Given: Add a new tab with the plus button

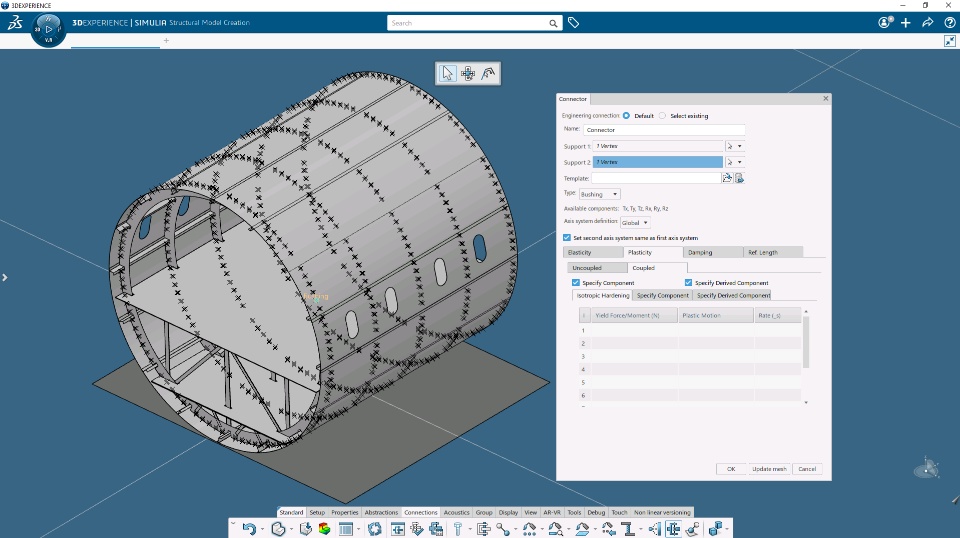Looking at the screenshot, I should tap(166, 40).
